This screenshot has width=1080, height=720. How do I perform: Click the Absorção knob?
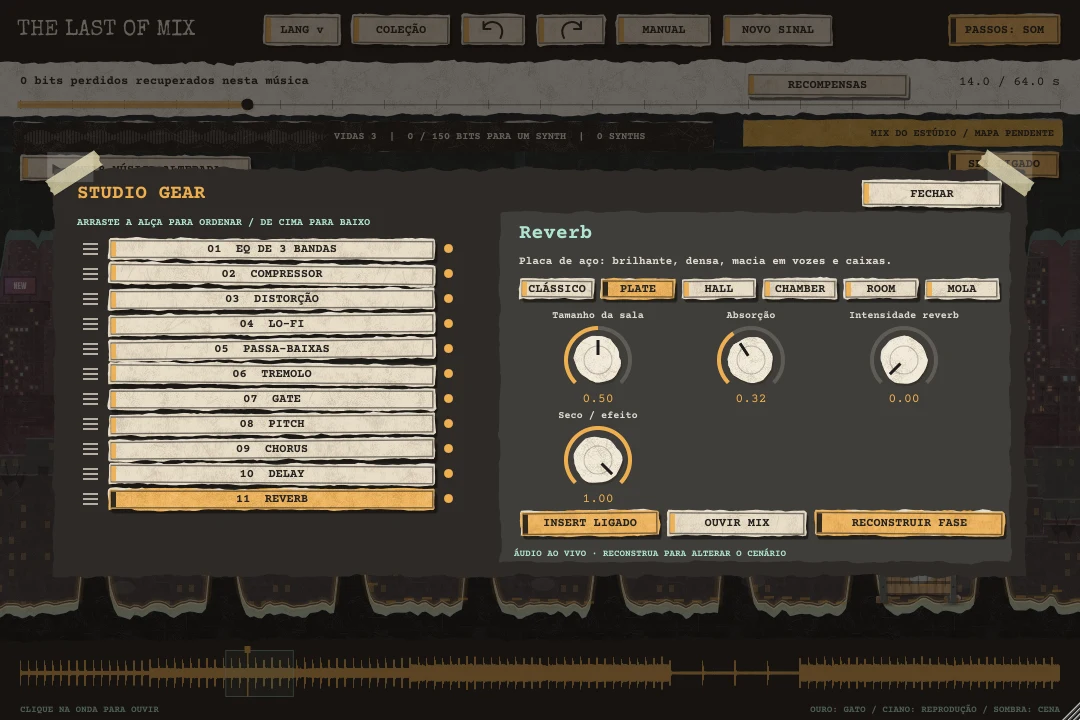click(x=750, y=359)
